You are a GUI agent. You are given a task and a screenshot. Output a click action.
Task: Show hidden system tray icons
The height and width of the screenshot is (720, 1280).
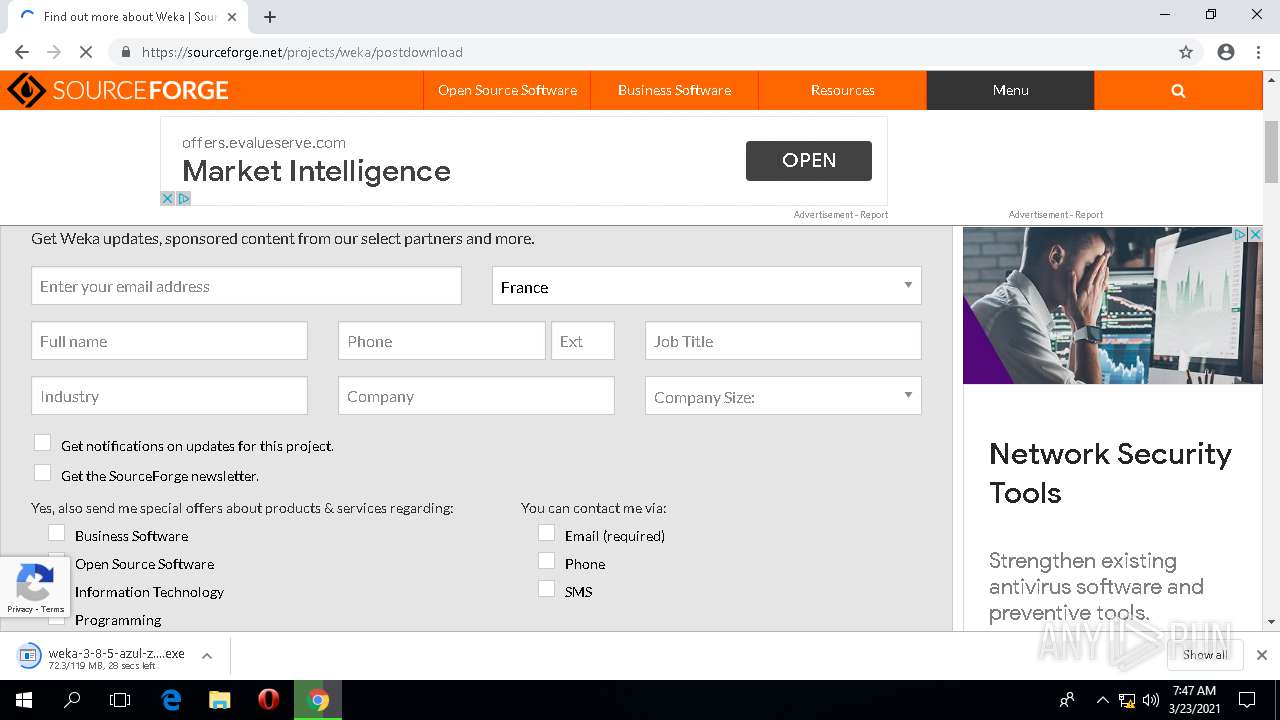1102,700
